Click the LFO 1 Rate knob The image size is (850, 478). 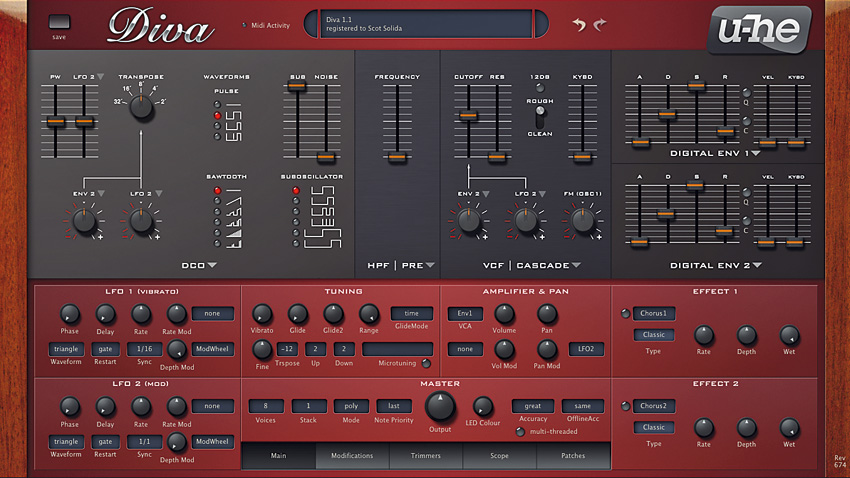141,314
